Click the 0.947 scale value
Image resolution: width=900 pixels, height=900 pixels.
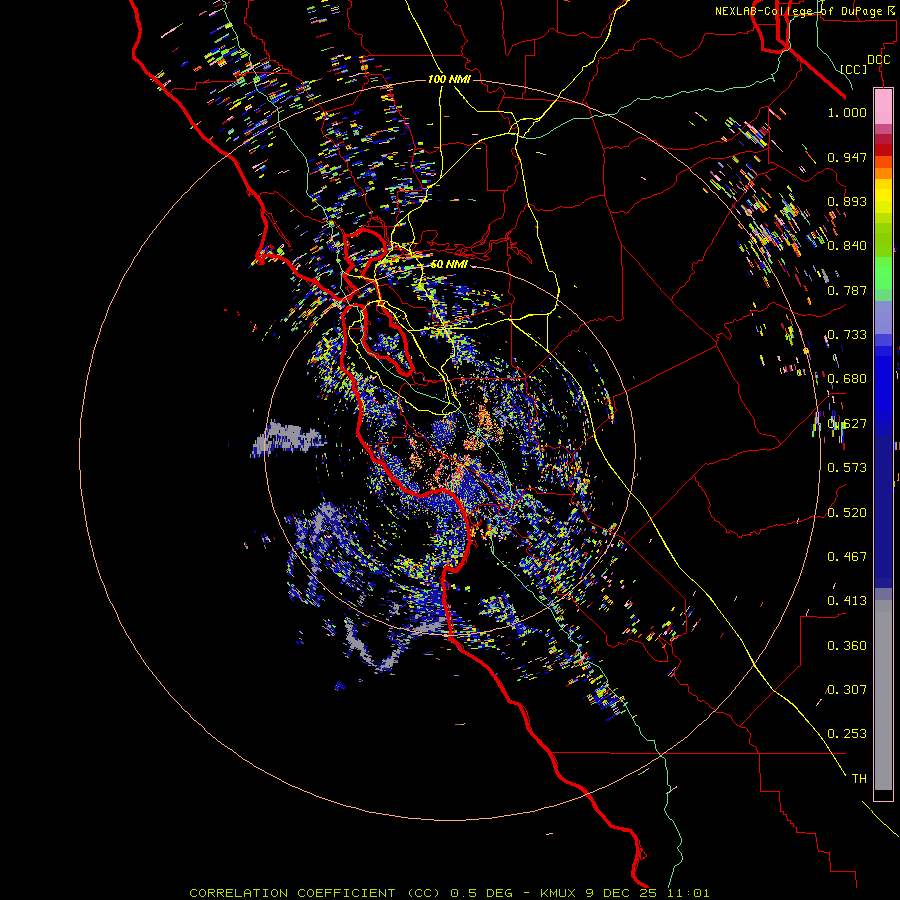coord(847,157)
